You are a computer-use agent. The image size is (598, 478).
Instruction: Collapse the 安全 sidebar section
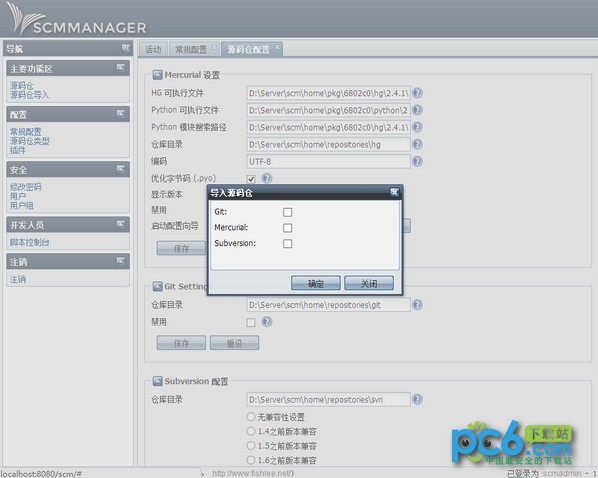pos(121,169)
